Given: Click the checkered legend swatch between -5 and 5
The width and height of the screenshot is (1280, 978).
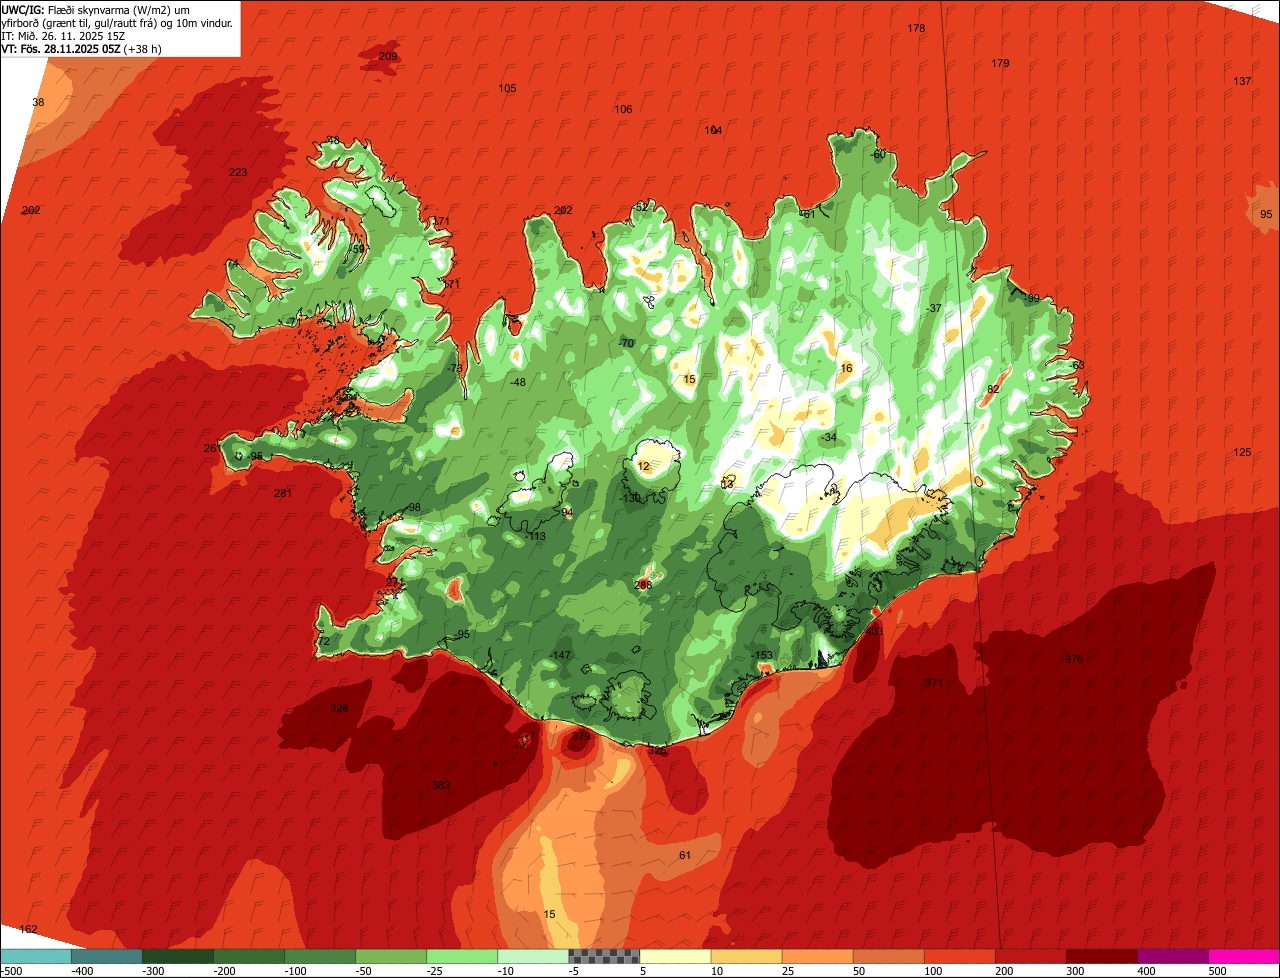Looking at the screenshot, I should tap(604, 956).
